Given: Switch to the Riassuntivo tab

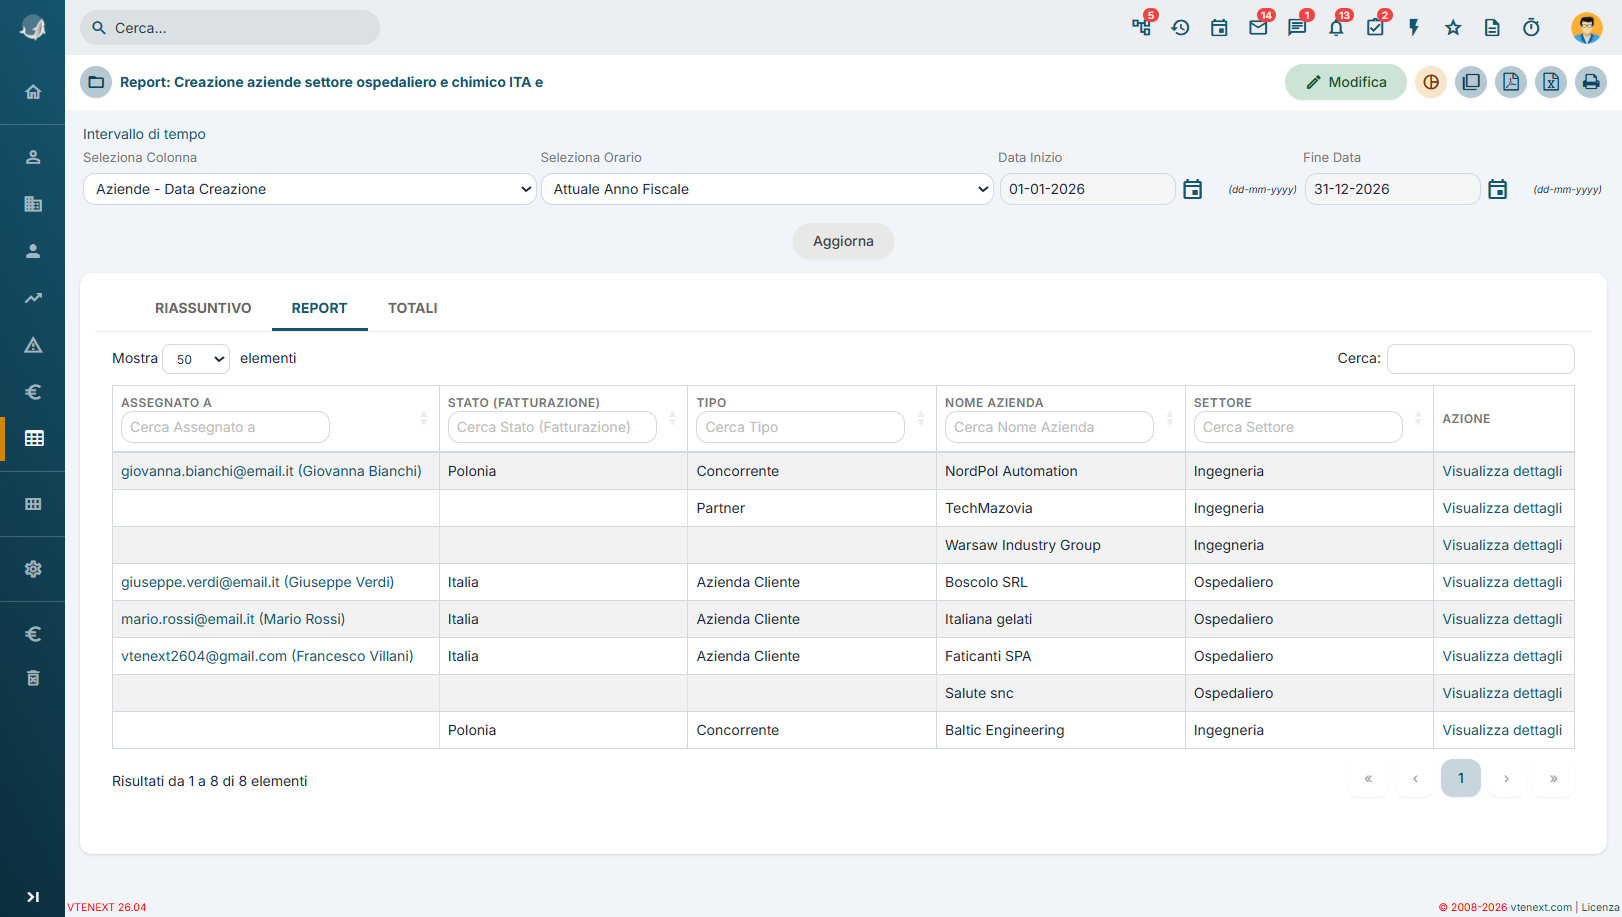Looking at the screenshot, I should pyautogui.click(x=203, y=308).
